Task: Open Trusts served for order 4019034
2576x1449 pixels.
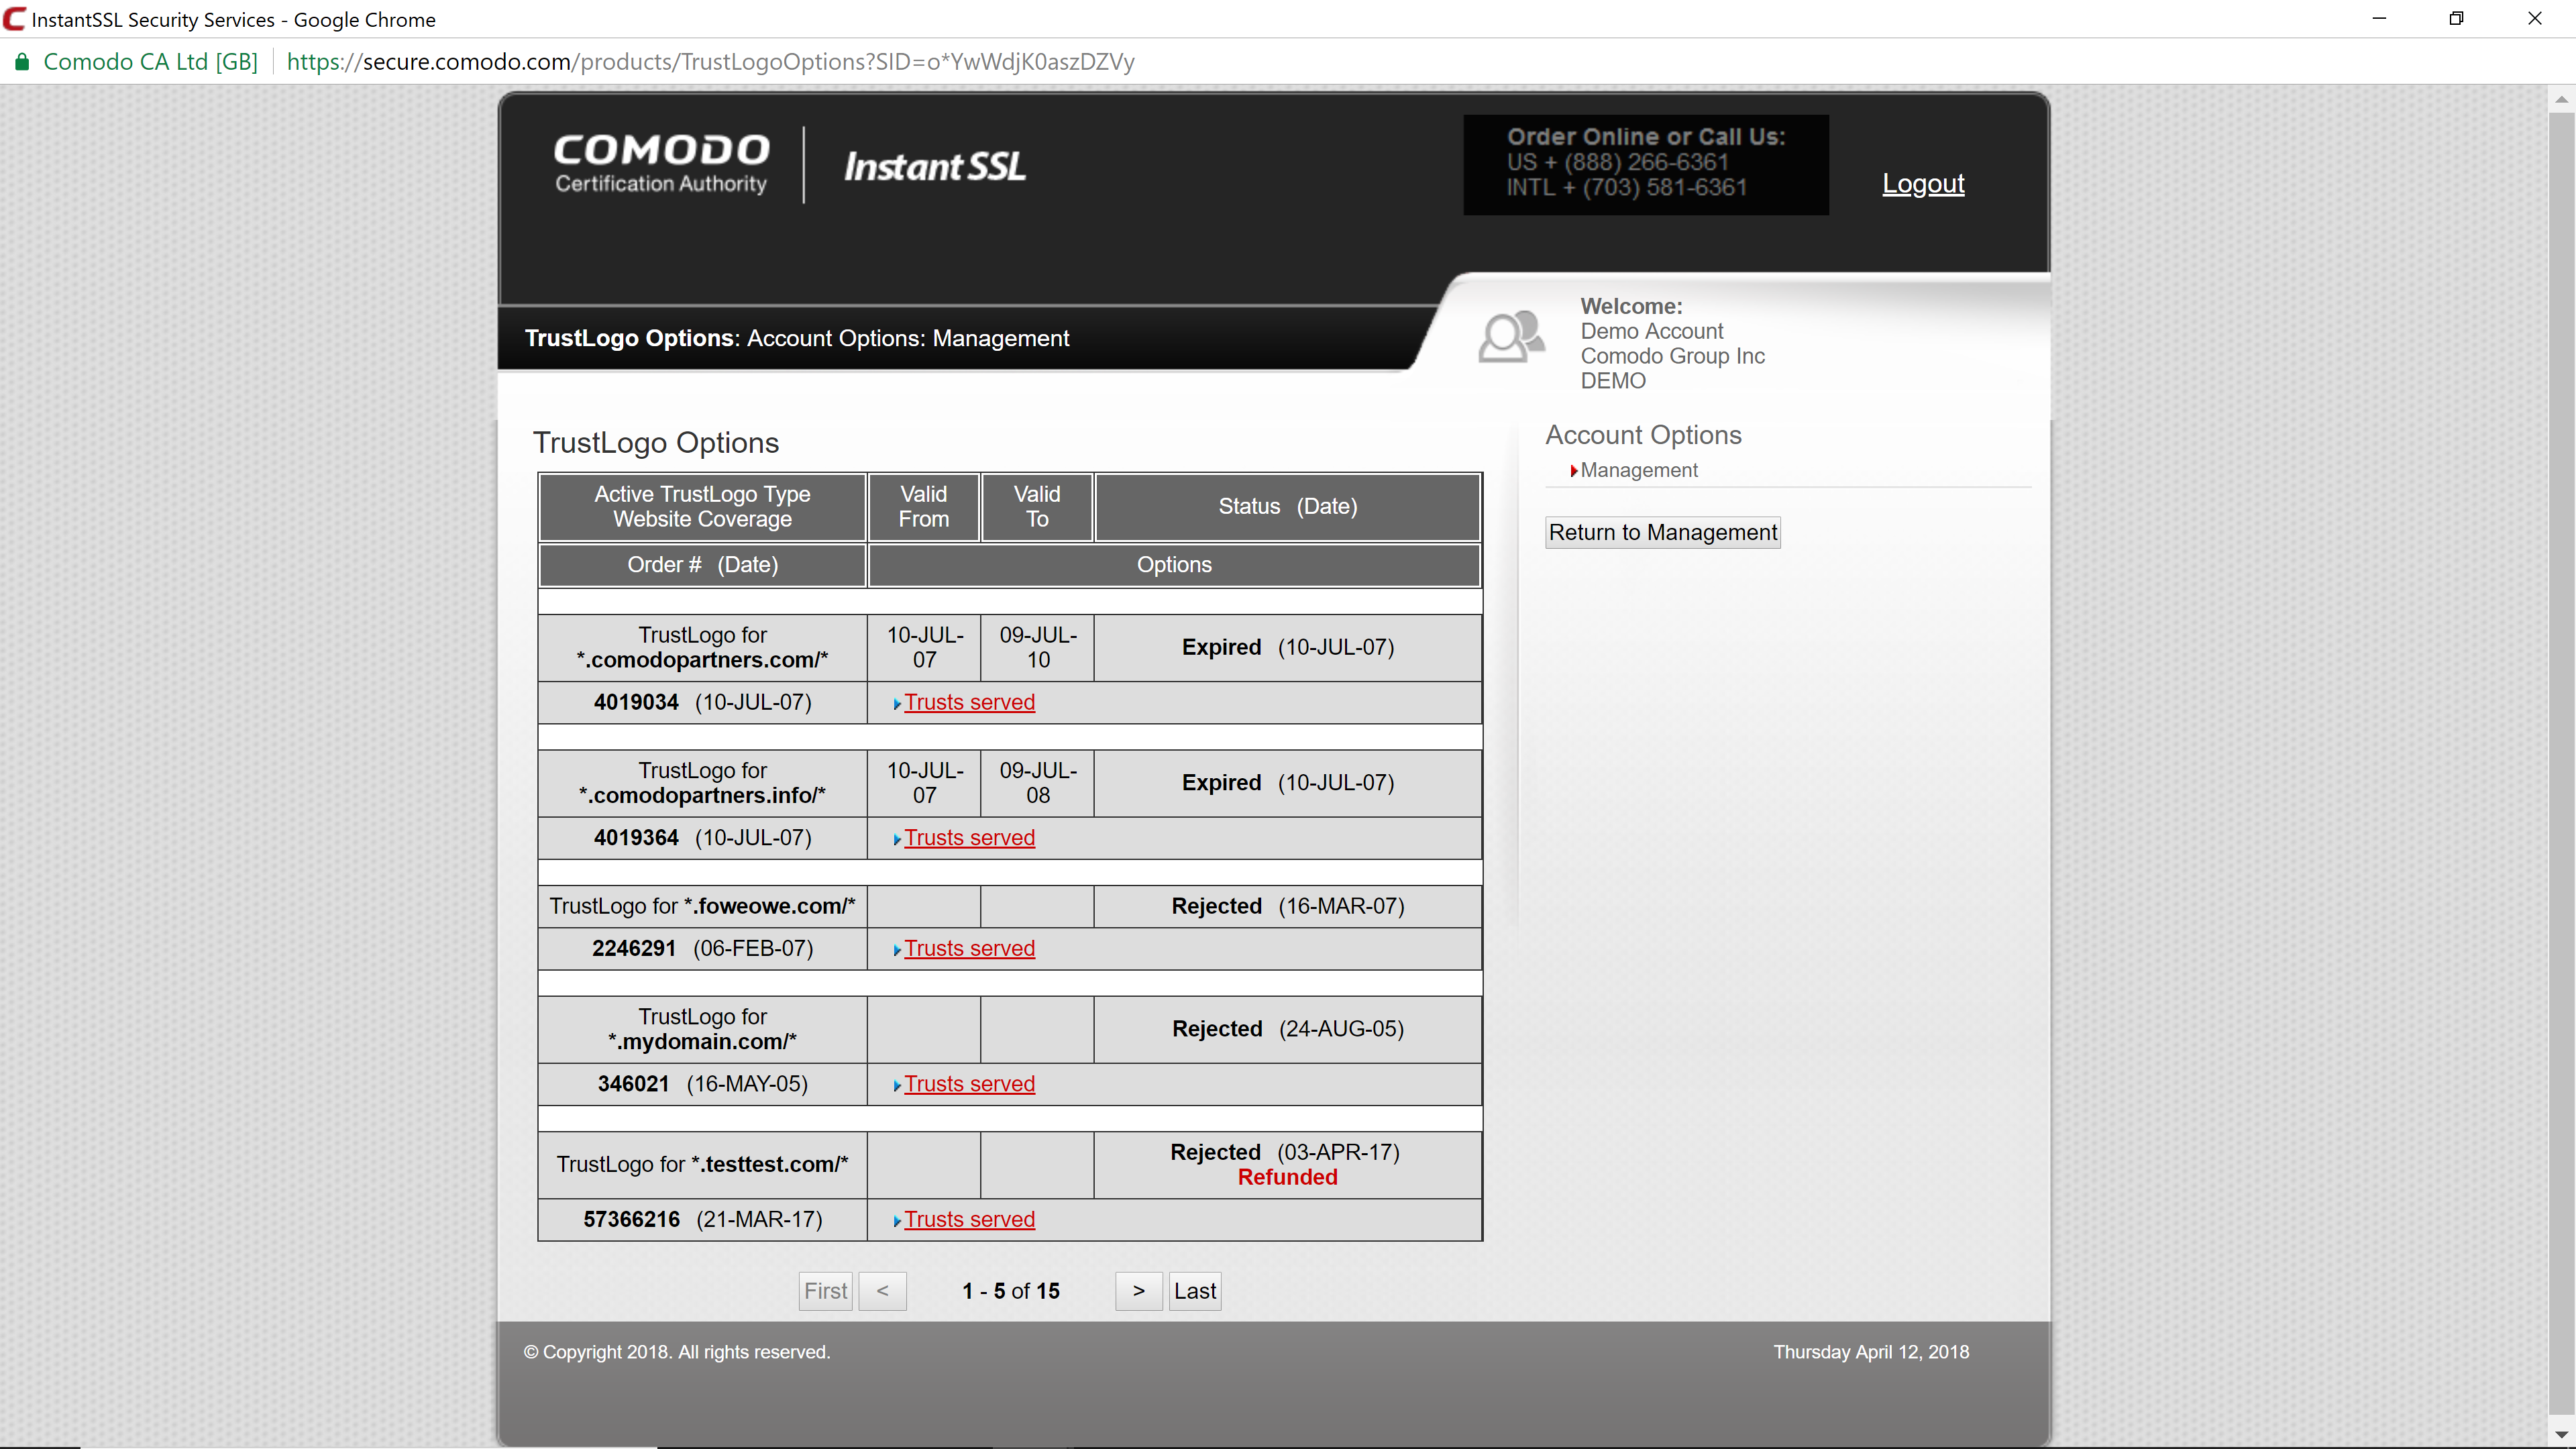Action: 969,702
